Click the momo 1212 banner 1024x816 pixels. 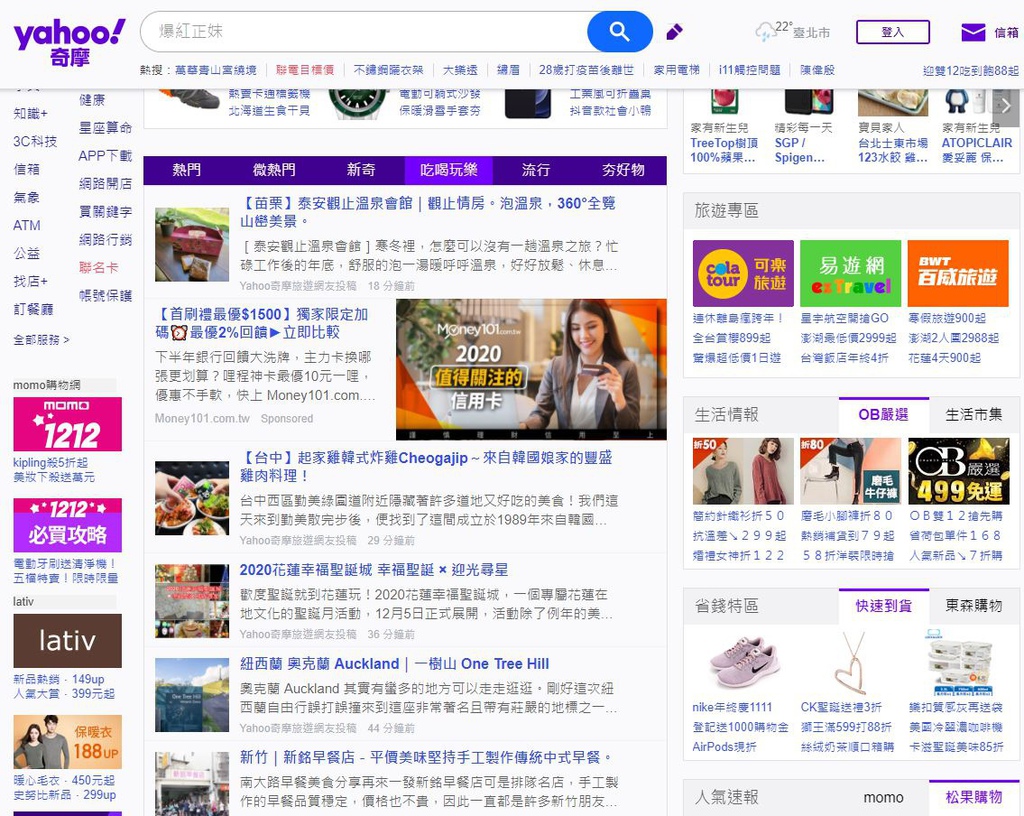pyautogui.click(x=67, y=424)
